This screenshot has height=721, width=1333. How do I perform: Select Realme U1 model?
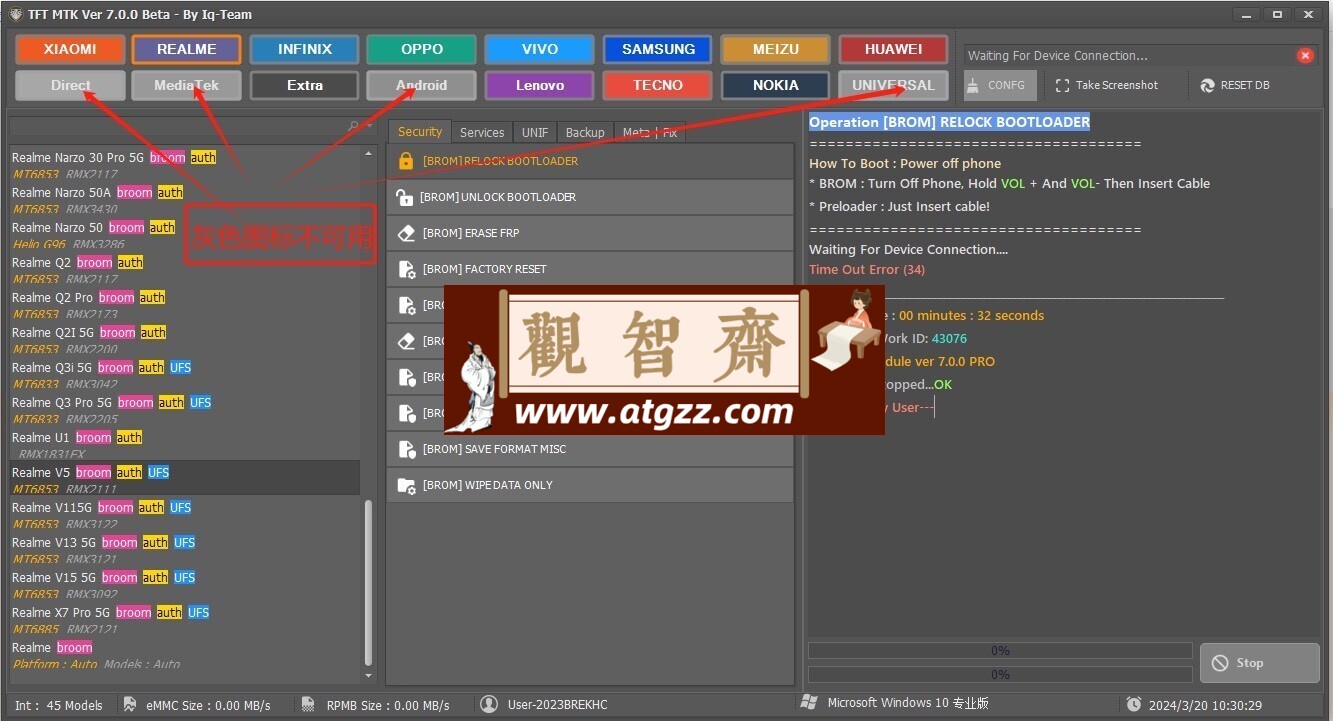click(185, 445)
